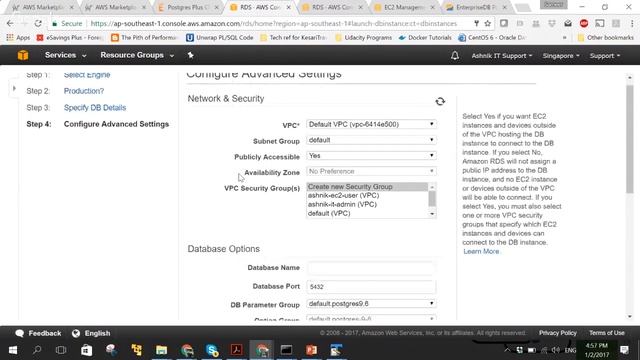Open the Other bookmarks folder
Viewport: 640px width, 360px height.
606,38
